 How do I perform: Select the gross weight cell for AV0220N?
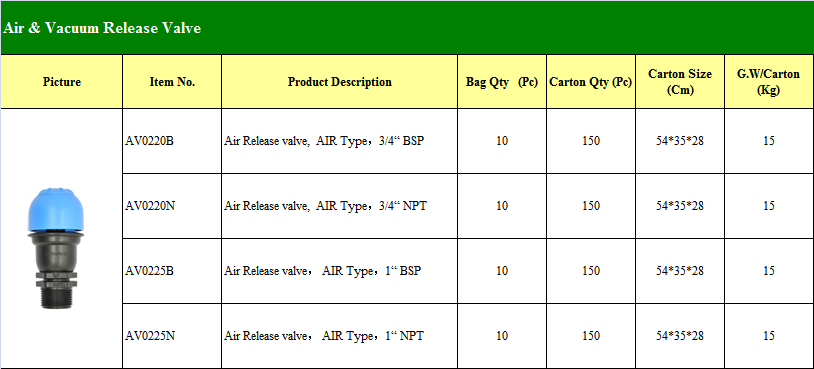[x=769, y=206]
